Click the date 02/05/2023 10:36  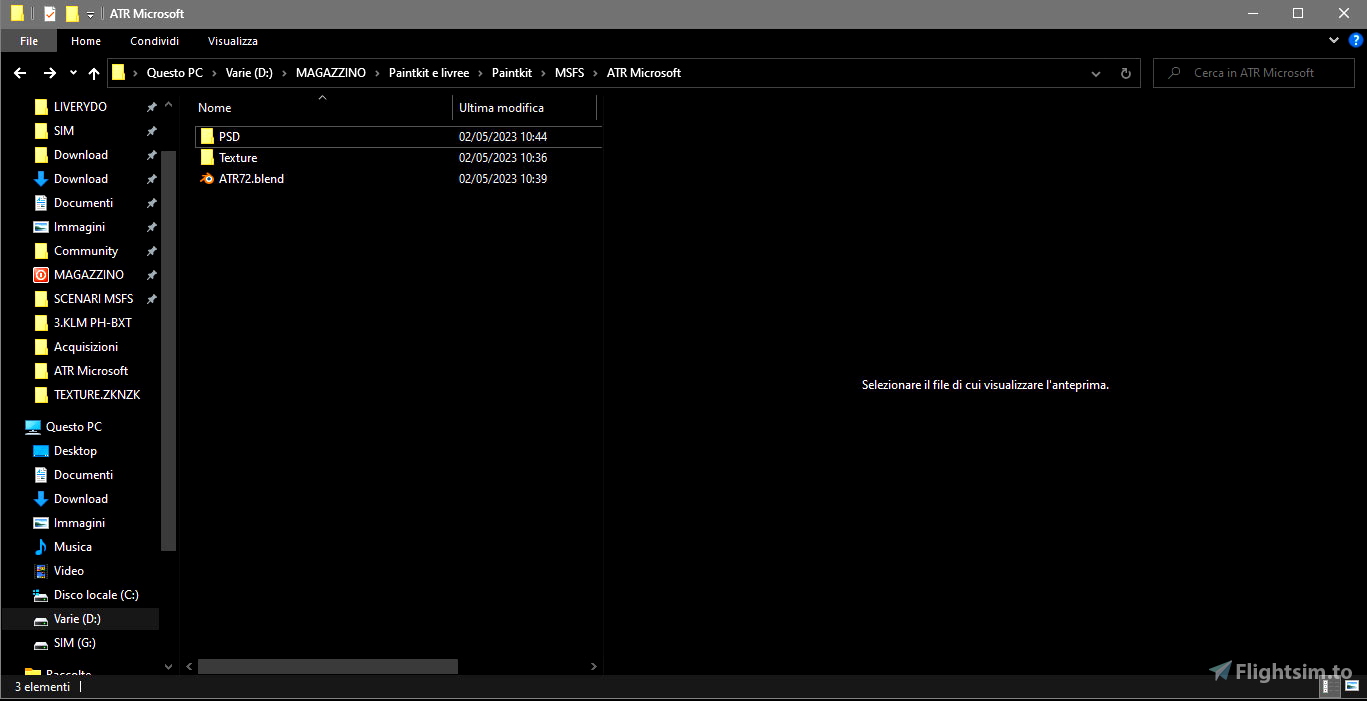click(x=503, y=158)
